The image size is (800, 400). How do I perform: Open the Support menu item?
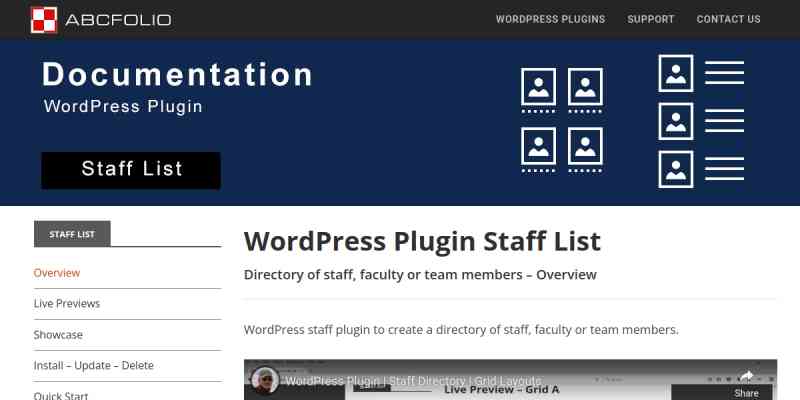coord(651,19)
